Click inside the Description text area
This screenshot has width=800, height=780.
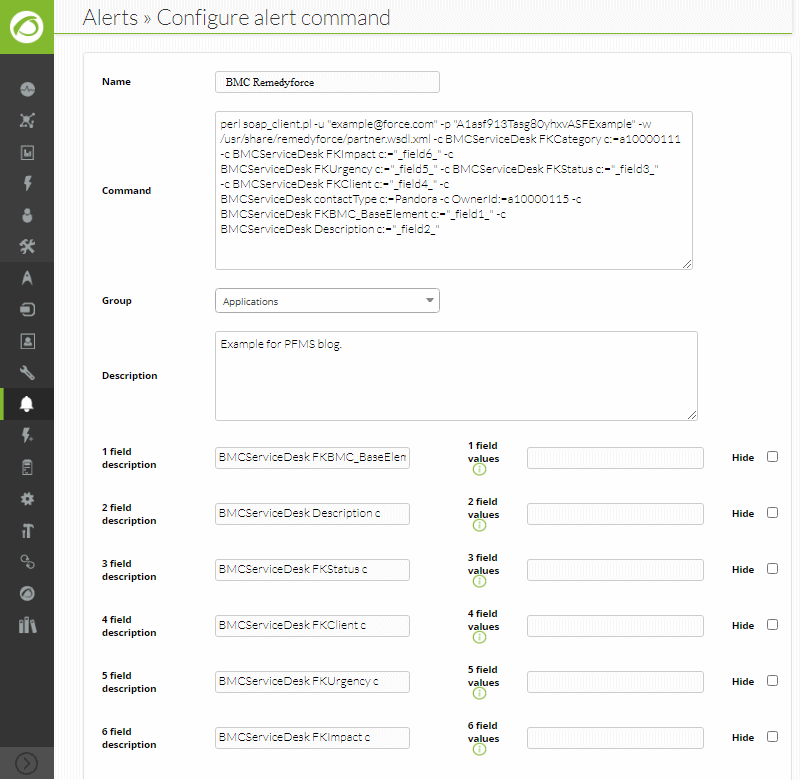(x=456, y=376)
